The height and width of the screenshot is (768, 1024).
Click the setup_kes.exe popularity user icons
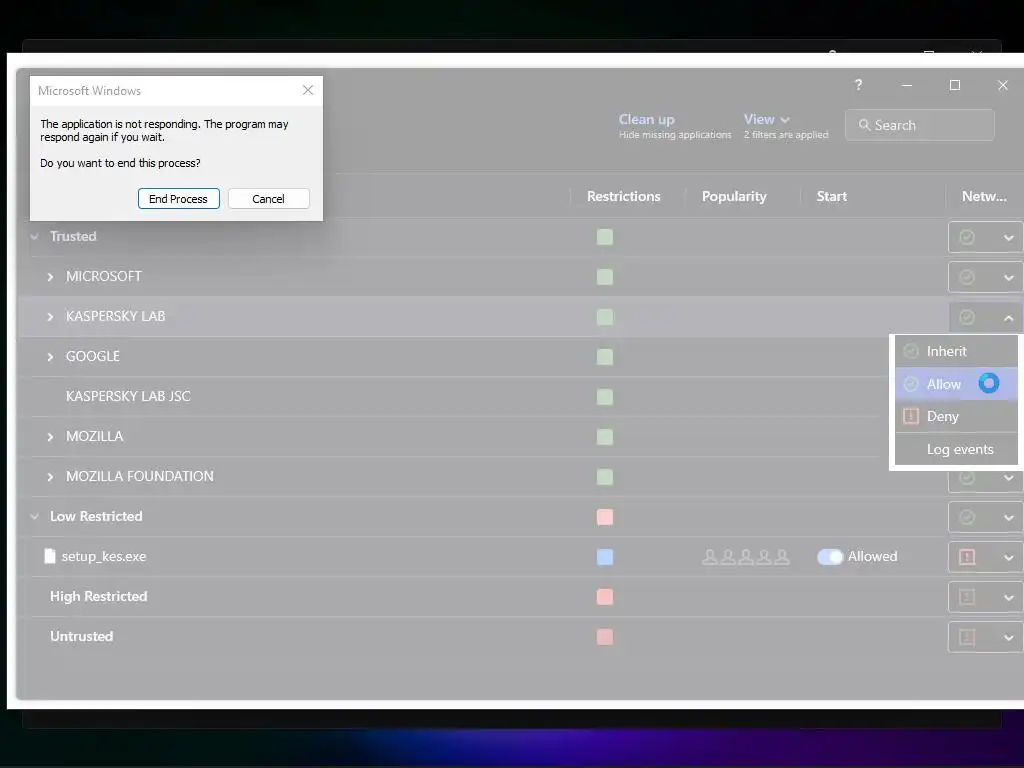click(746, 556)
